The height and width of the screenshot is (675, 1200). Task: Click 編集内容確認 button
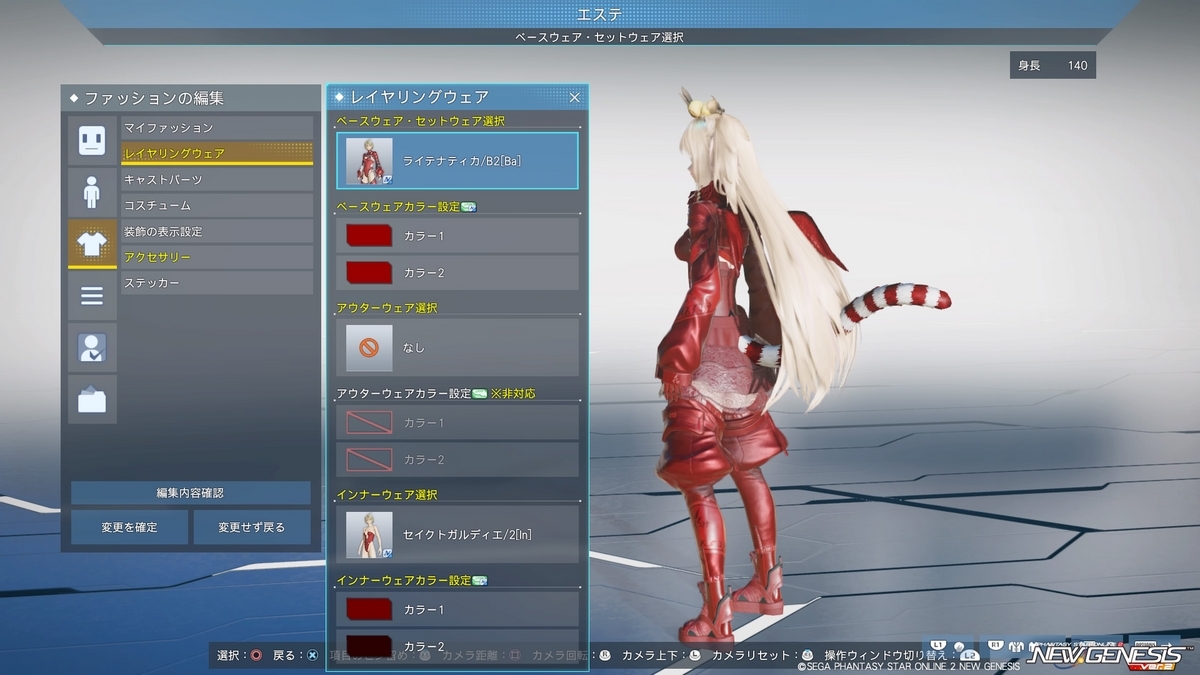pyautogui.click(x=191, y=493)
